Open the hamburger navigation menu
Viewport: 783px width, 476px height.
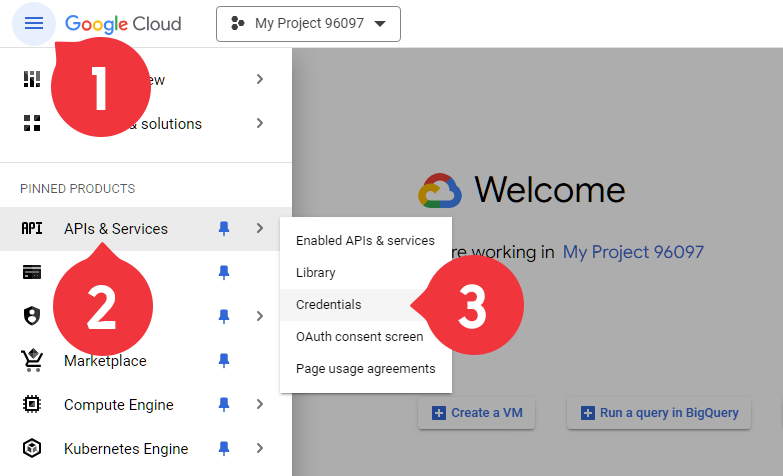(33, 23)
